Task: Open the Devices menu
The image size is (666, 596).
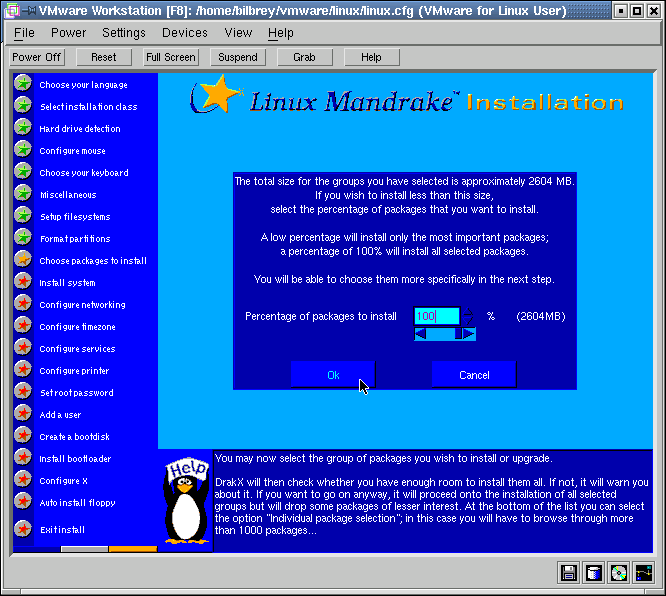Action: coord(185,33)
